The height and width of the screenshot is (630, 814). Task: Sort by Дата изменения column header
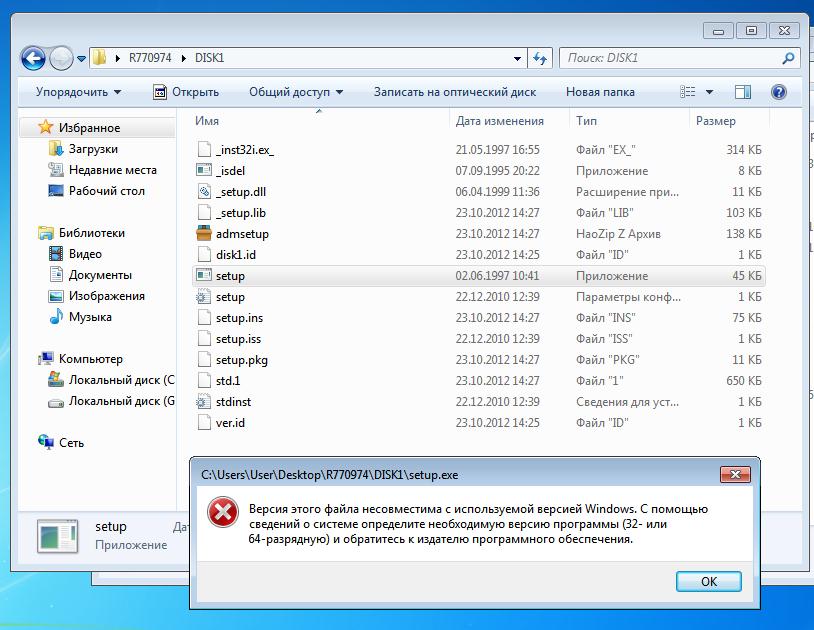coord(500,121)
